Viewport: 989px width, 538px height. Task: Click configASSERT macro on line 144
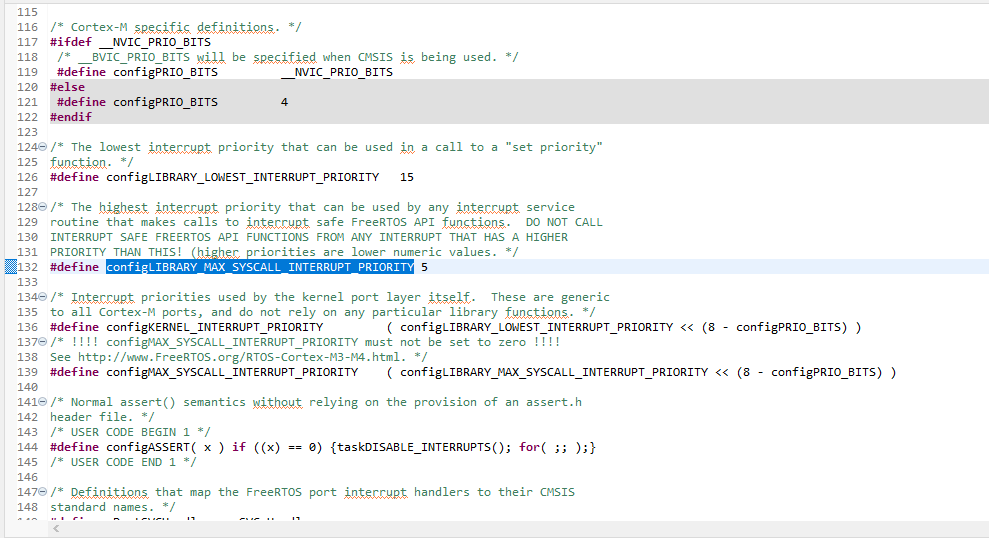pos(148,447)
